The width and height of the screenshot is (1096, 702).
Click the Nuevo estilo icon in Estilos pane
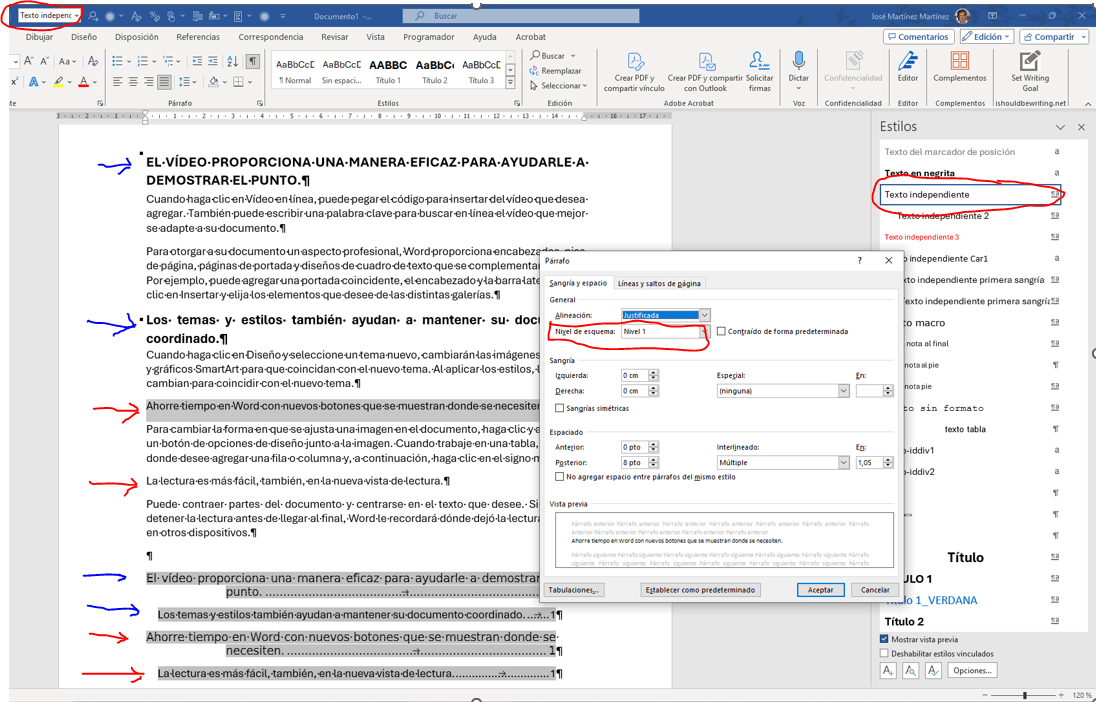pyautogui.click(x=888, y=670)
